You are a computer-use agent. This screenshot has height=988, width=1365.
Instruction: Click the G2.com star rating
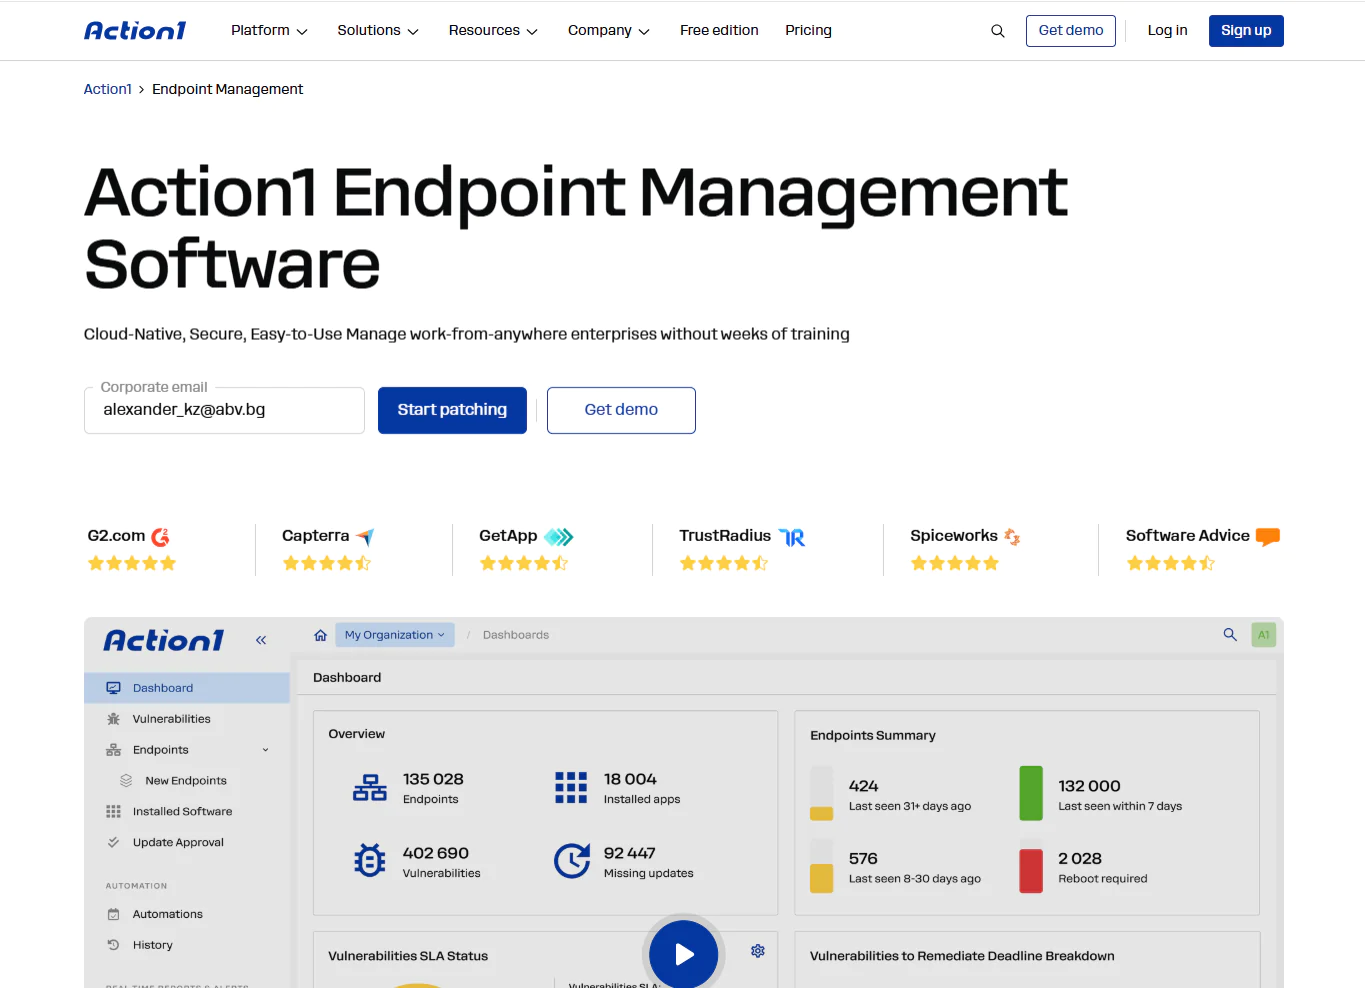pos(132,563)
